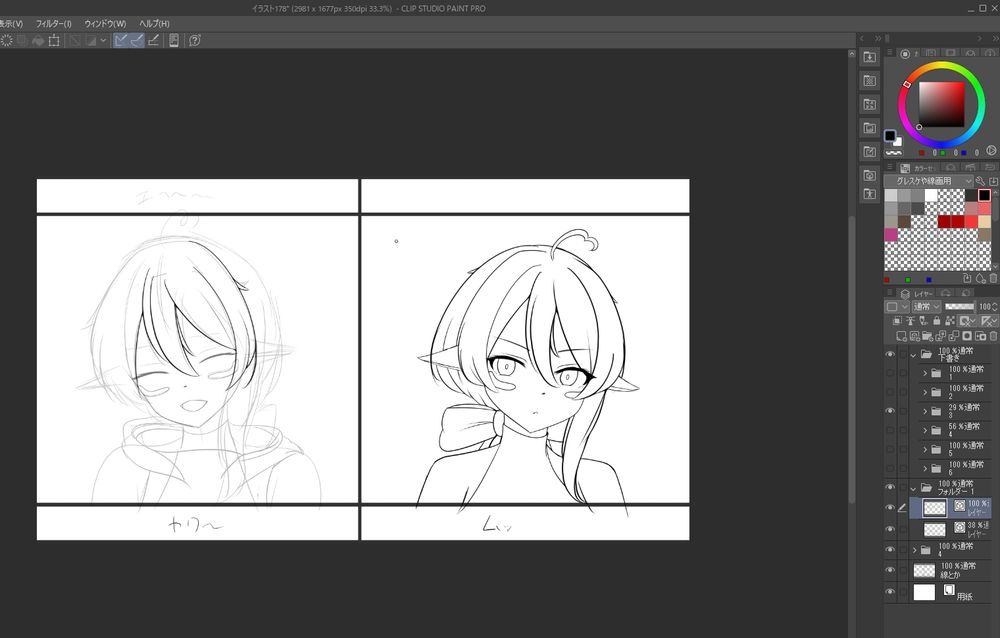Hide the 38% vector layer
The image size is (1000, 638).
click(890, 529)
